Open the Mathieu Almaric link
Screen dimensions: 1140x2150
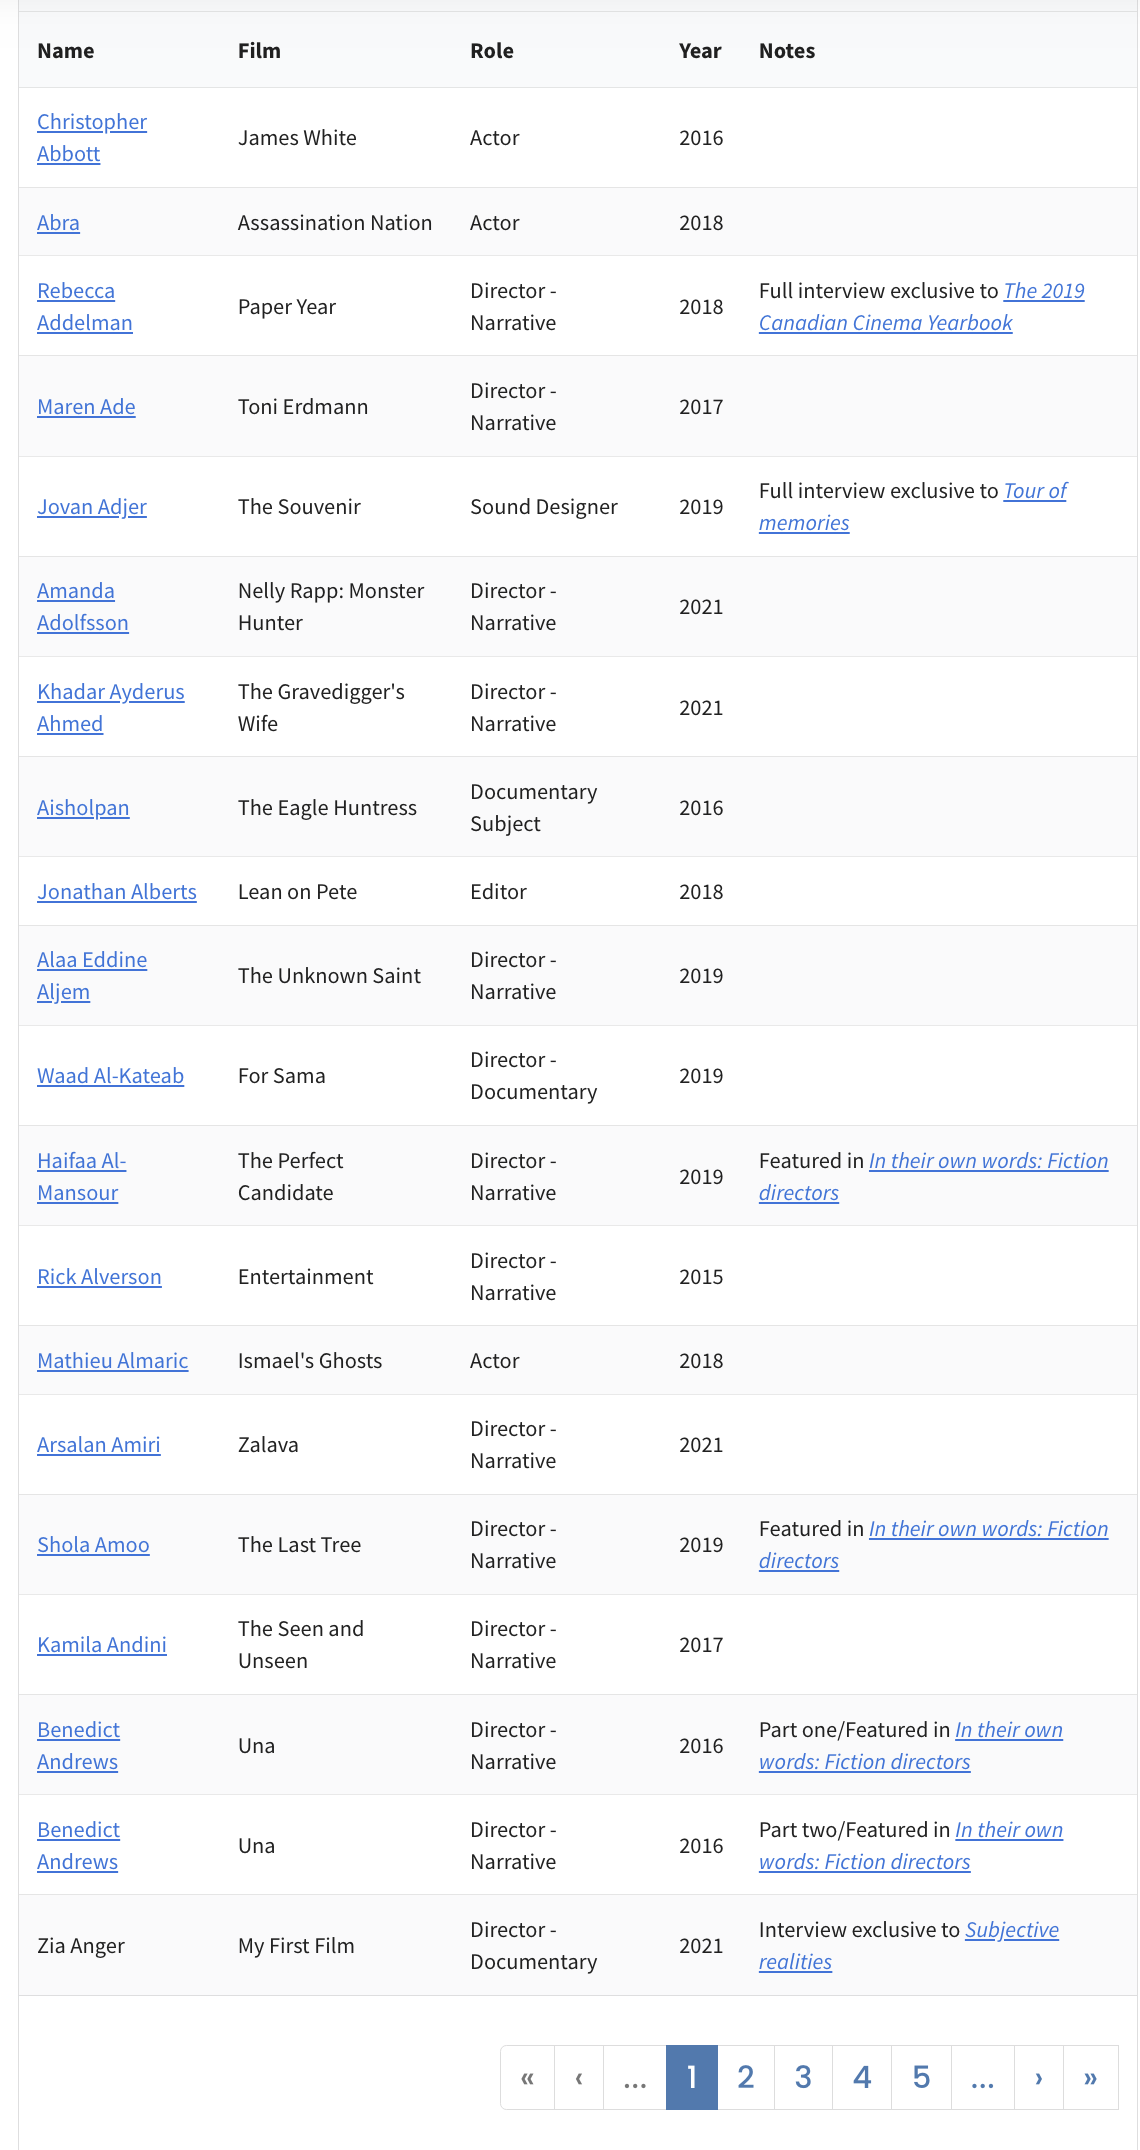112,1361
